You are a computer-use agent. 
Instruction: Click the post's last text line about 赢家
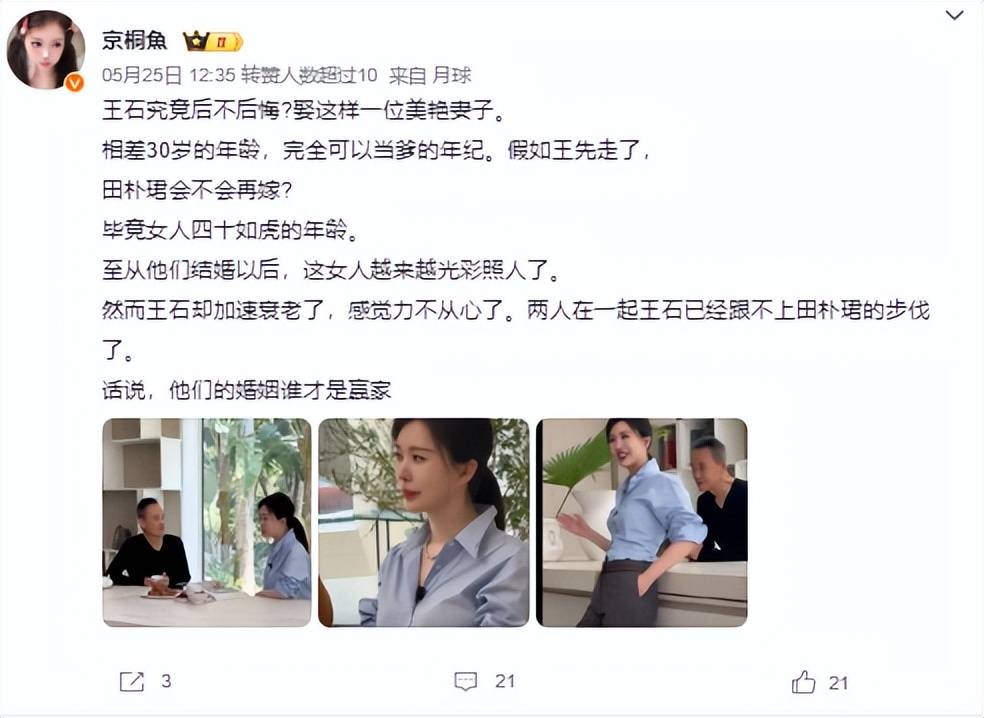point(247,390)
